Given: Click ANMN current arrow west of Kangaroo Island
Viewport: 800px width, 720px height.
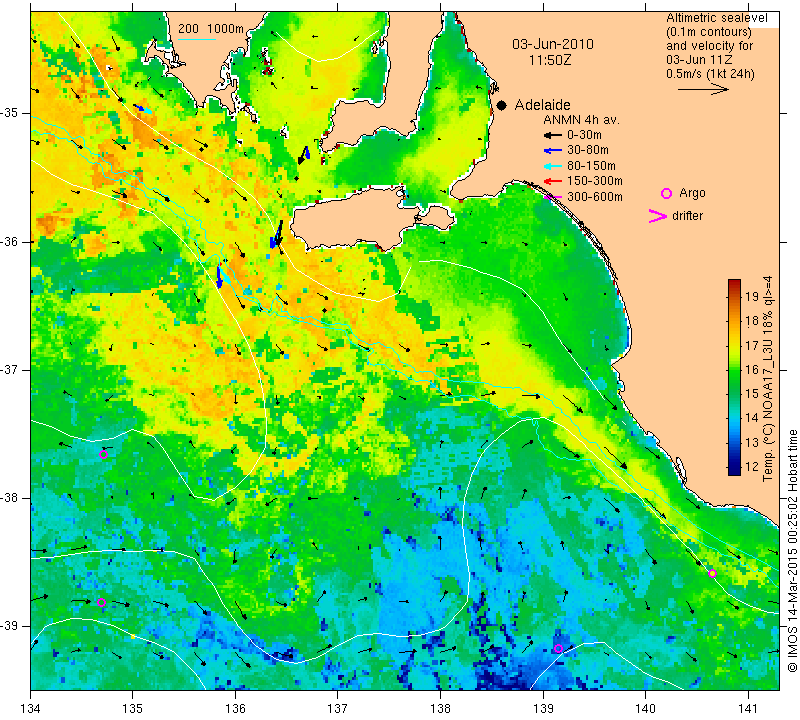Looking at the screenshot, I should (x=276, y=235).
